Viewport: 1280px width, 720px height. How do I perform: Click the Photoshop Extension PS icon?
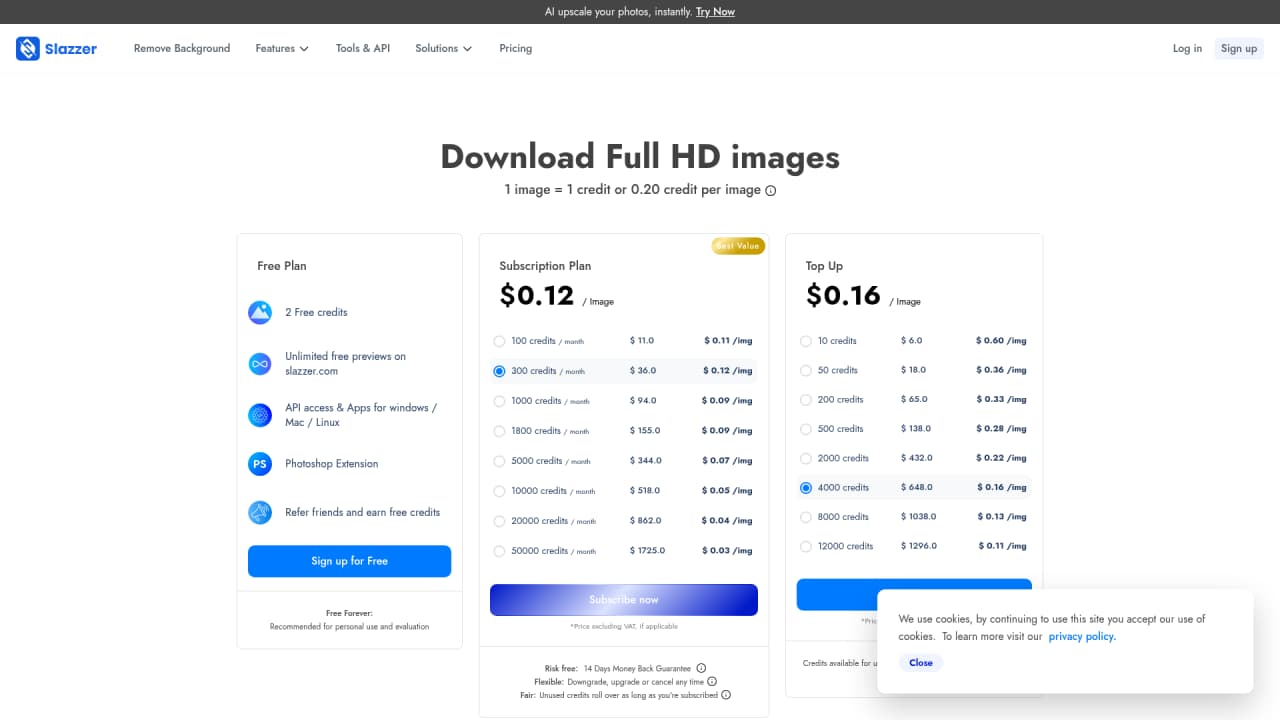(x=260, y=464)
